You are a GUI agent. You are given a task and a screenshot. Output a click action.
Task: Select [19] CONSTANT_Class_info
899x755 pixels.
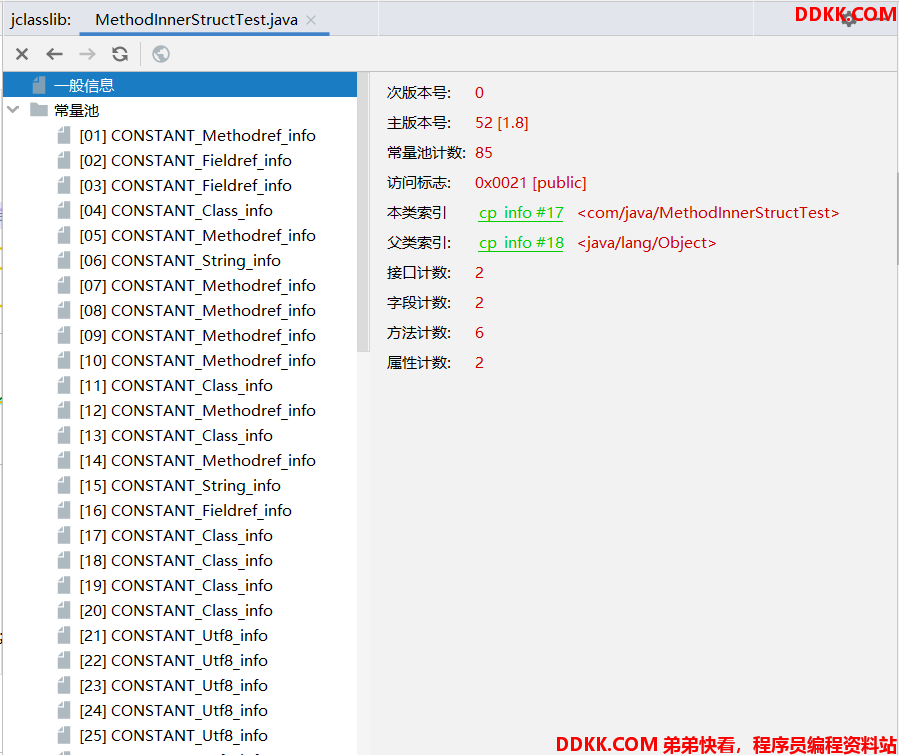[x=176, y=585]
